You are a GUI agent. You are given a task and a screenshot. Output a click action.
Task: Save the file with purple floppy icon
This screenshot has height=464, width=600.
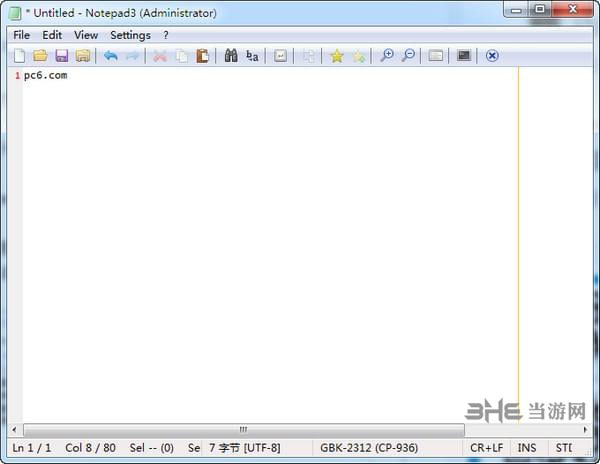pyautogui.click(x=62, y=56)
